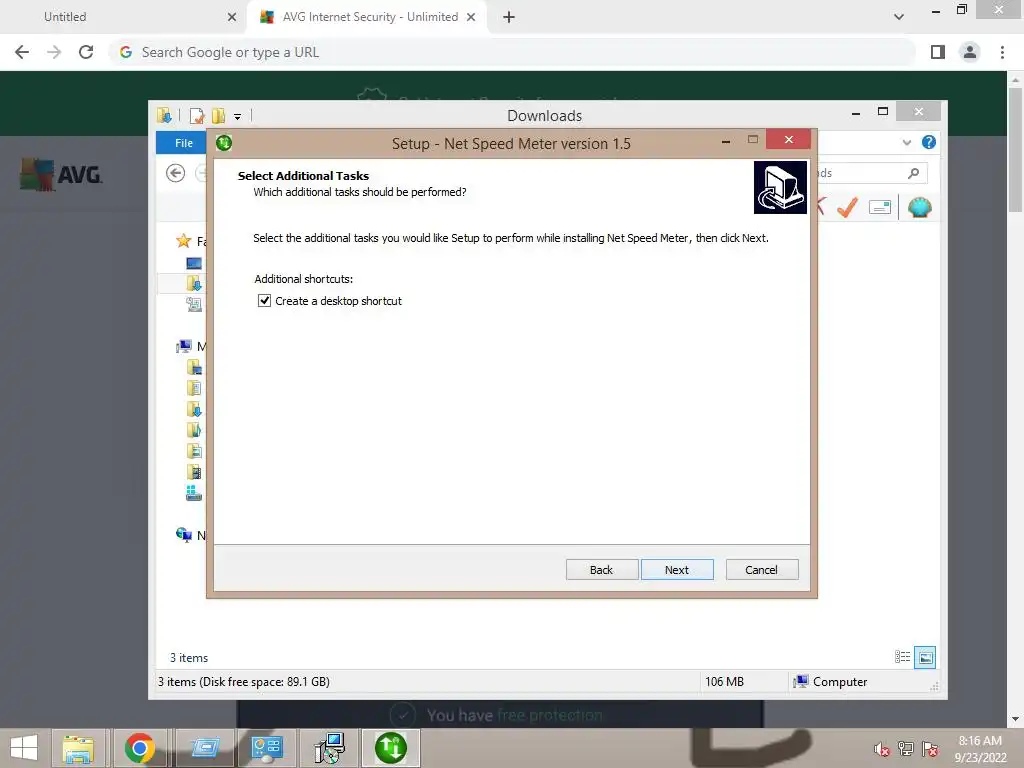Click Chrome's forward arrow
This screenshot has width=1024, height=768.
(x=54, y=52)
